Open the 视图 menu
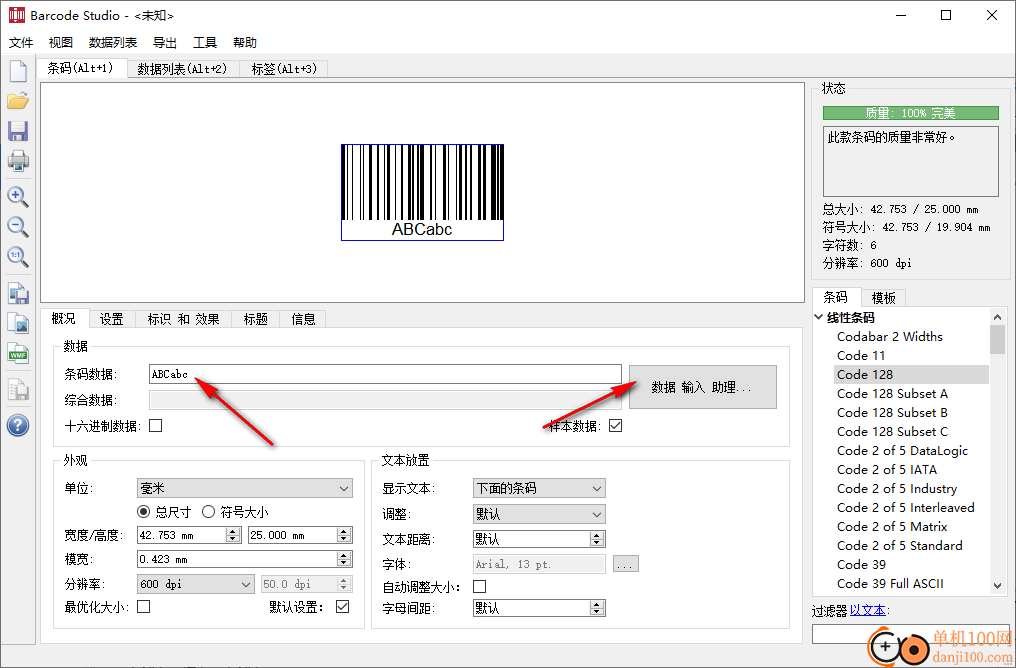This screenshot has width=1016, height=668. click(61, 43)
